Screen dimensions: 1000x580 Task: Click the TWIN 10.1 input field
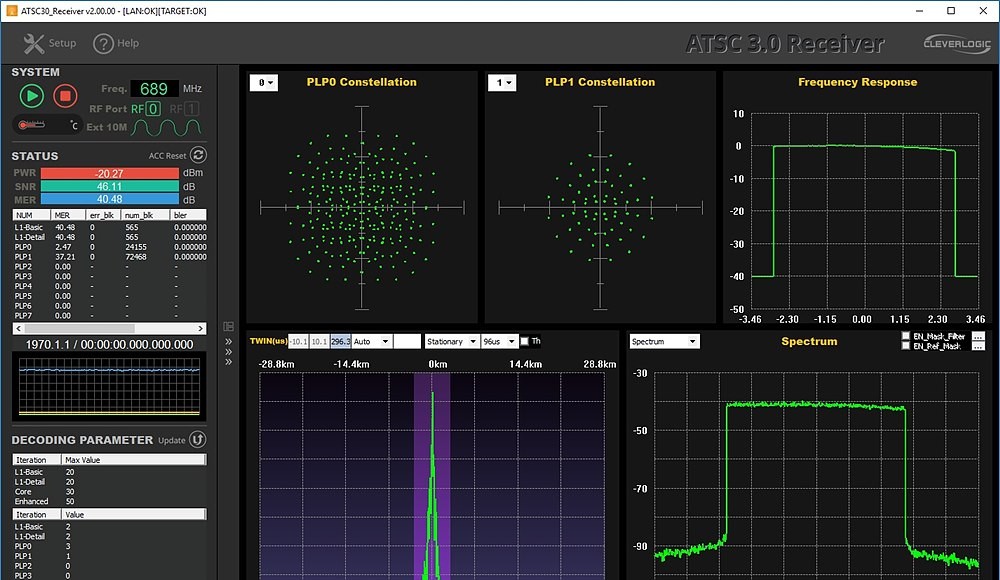[320, 342]
